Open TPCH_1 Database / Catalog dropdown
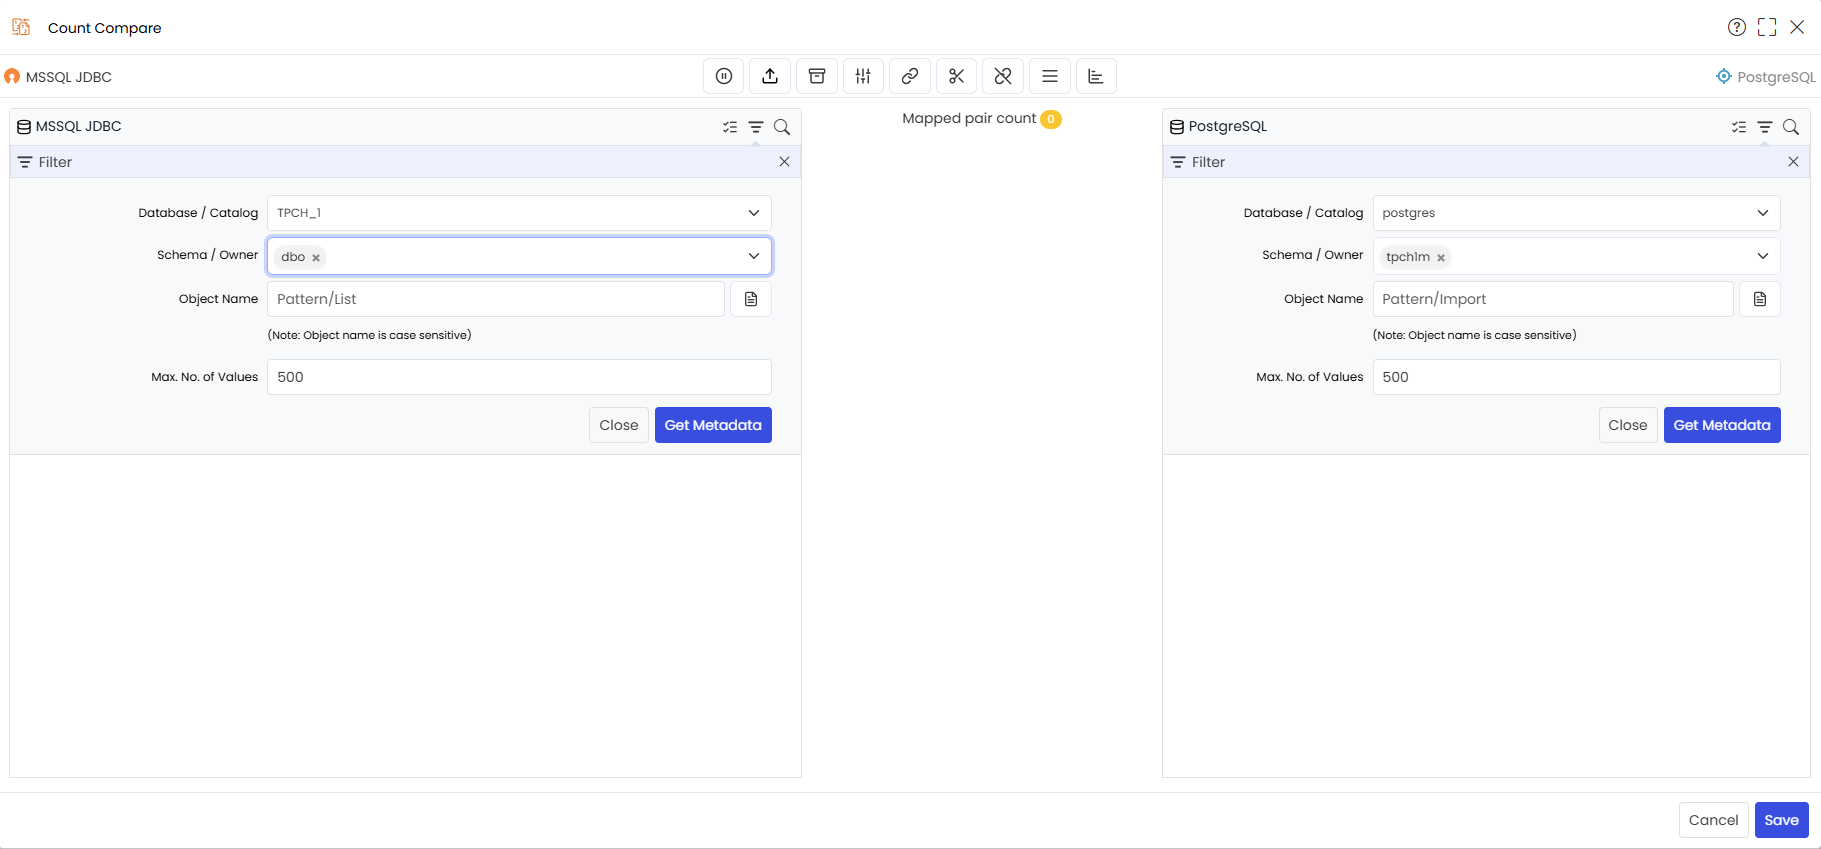Screen dimensions: 1821x849 coord(519,213)
